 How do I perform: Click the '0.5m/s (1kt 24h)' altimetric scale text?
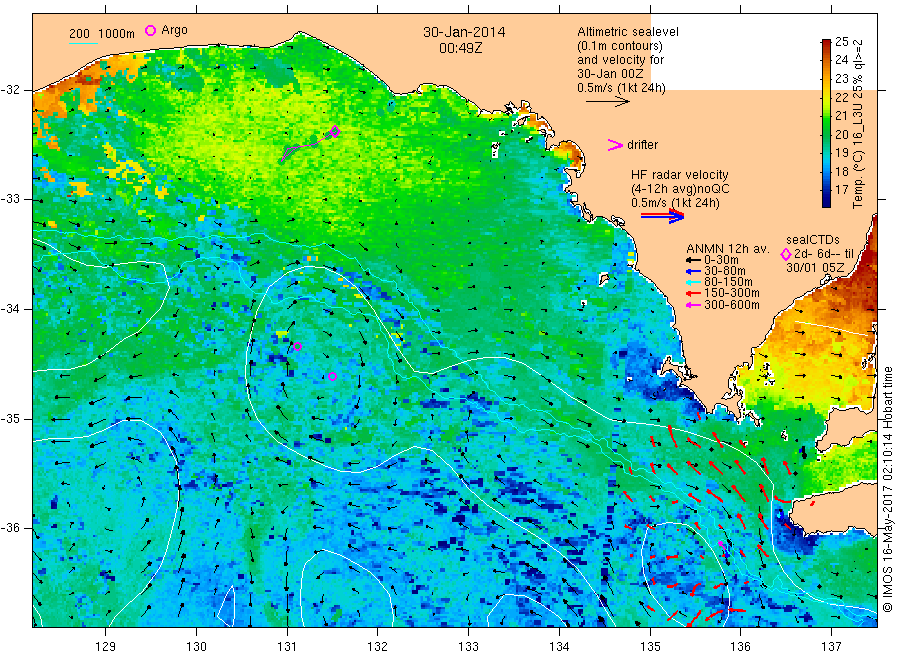click(622, 88)
